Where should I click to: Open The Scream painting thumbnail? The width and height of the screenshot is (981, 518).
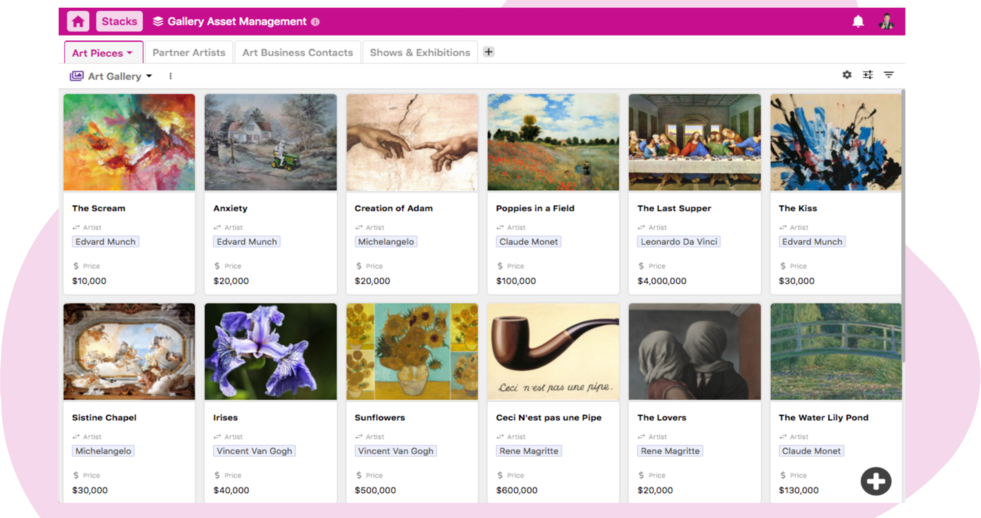coord(129,142)
